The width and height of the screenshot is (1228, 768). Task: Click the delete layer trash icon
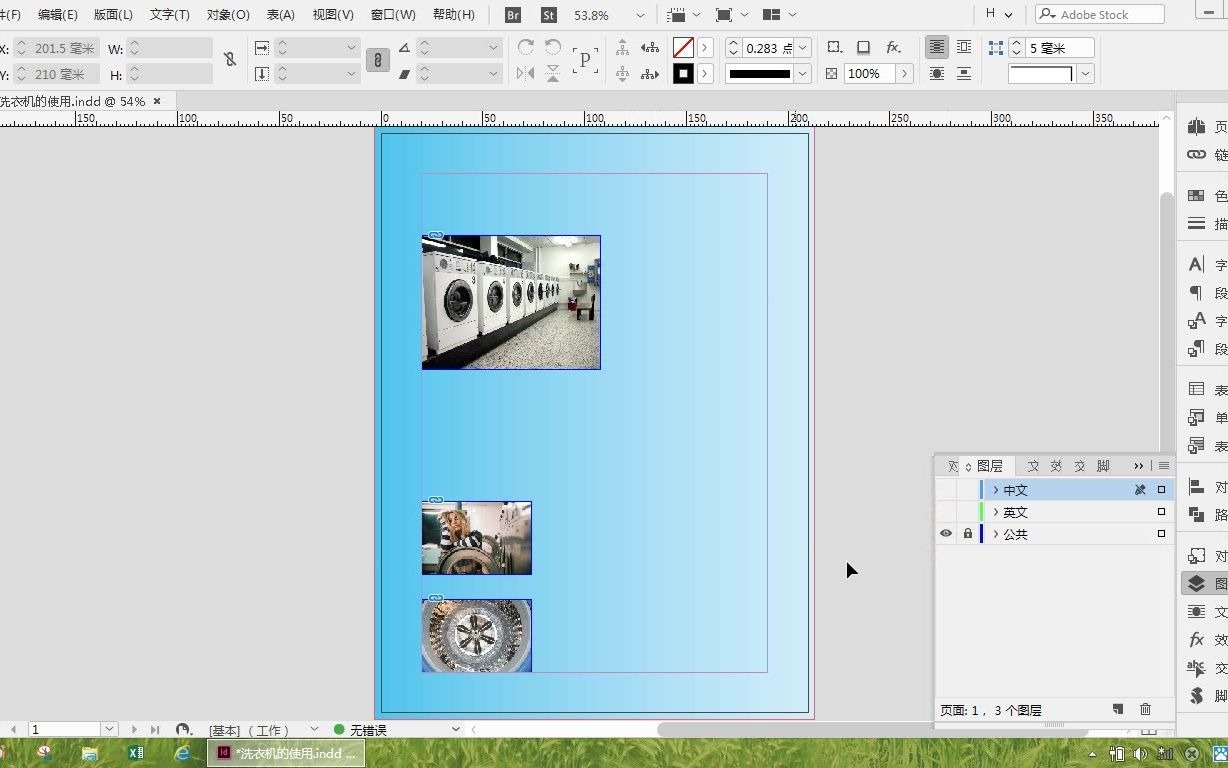coord(1145,708)
